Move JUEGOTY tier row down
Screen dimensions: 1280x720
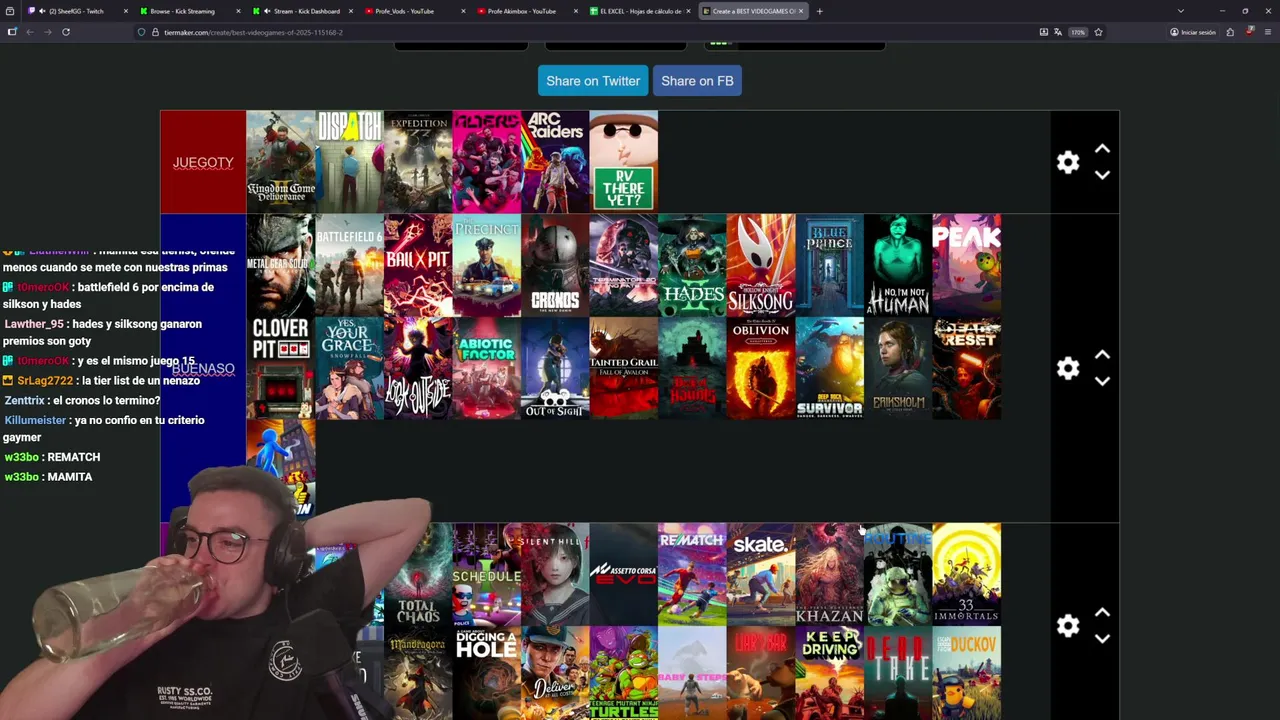[x=1102, y=175]
